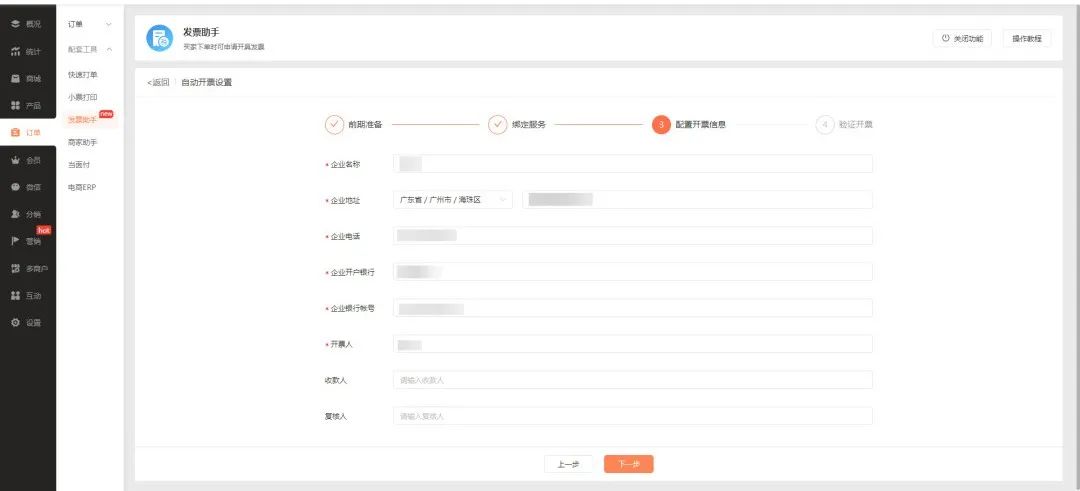The height and width of the screenshot is (491, 1080).
Task: Click the 下一步 next step button
Action: tap(629, 464)
